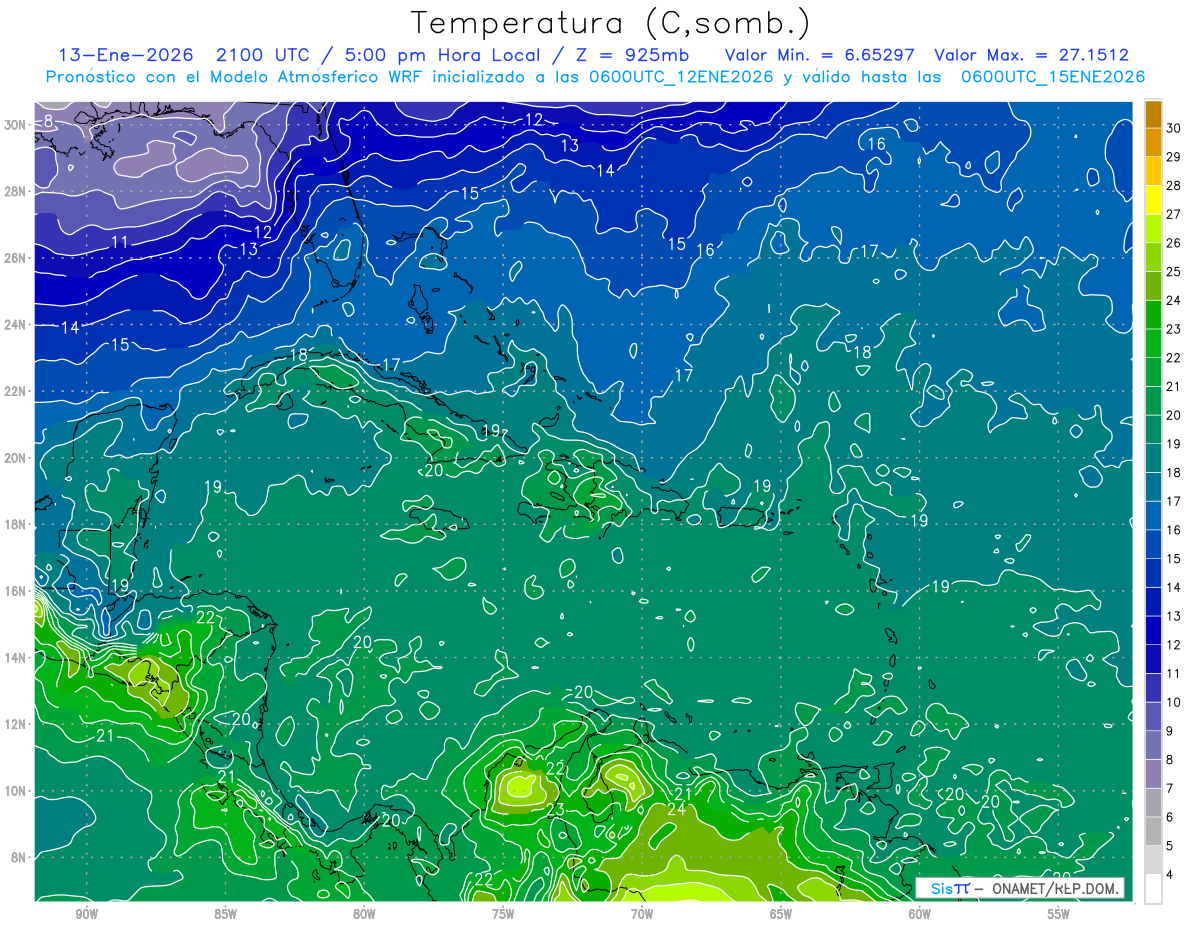Pick the blue swatch between 15 and 16

tap(1153, 545)
